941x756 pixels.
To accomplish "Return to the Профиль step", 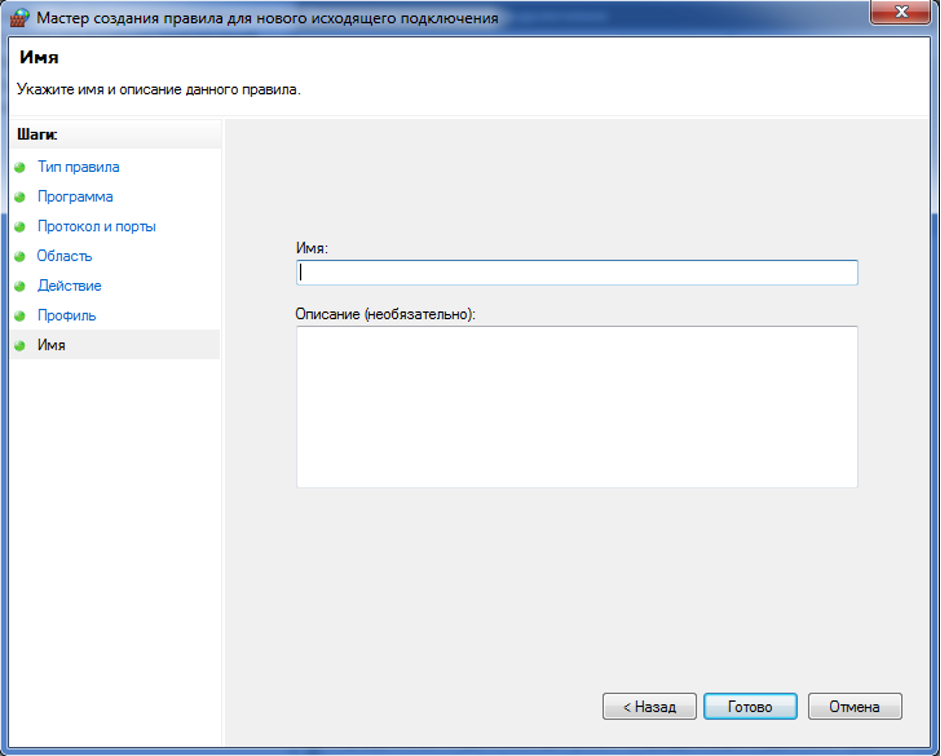I will (x=66, y=316).
